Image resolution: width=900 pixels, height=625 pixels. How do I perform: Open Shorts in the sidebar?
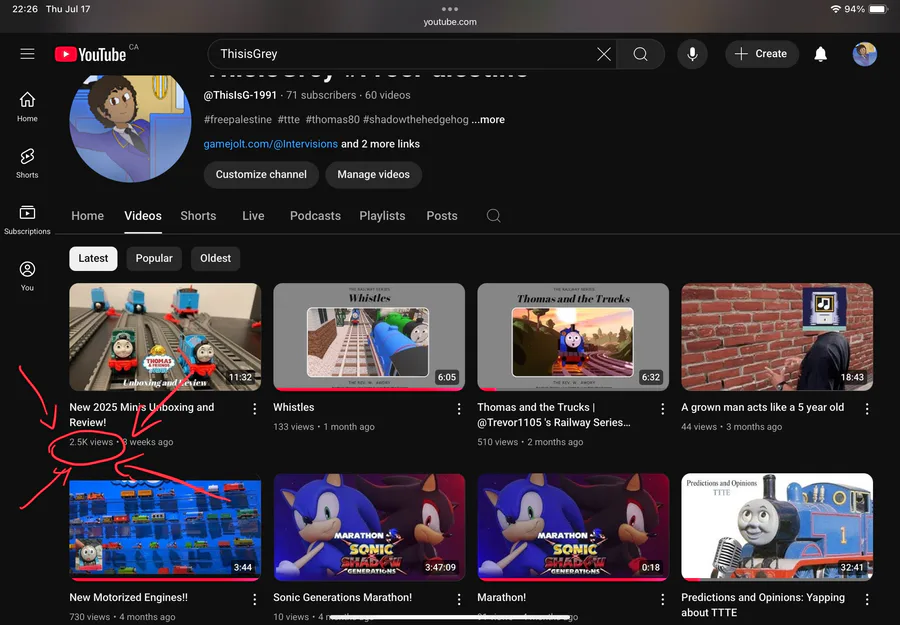click(27, 164)
